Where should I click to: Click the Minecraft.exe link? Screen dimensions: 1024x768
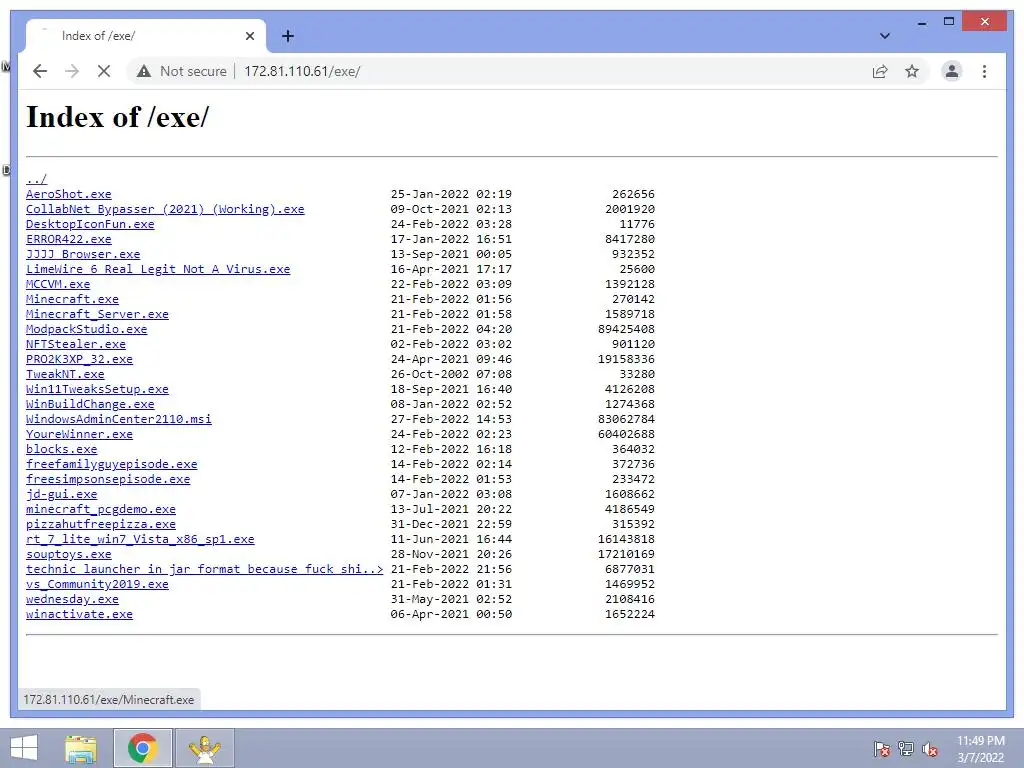pos(72,299)
